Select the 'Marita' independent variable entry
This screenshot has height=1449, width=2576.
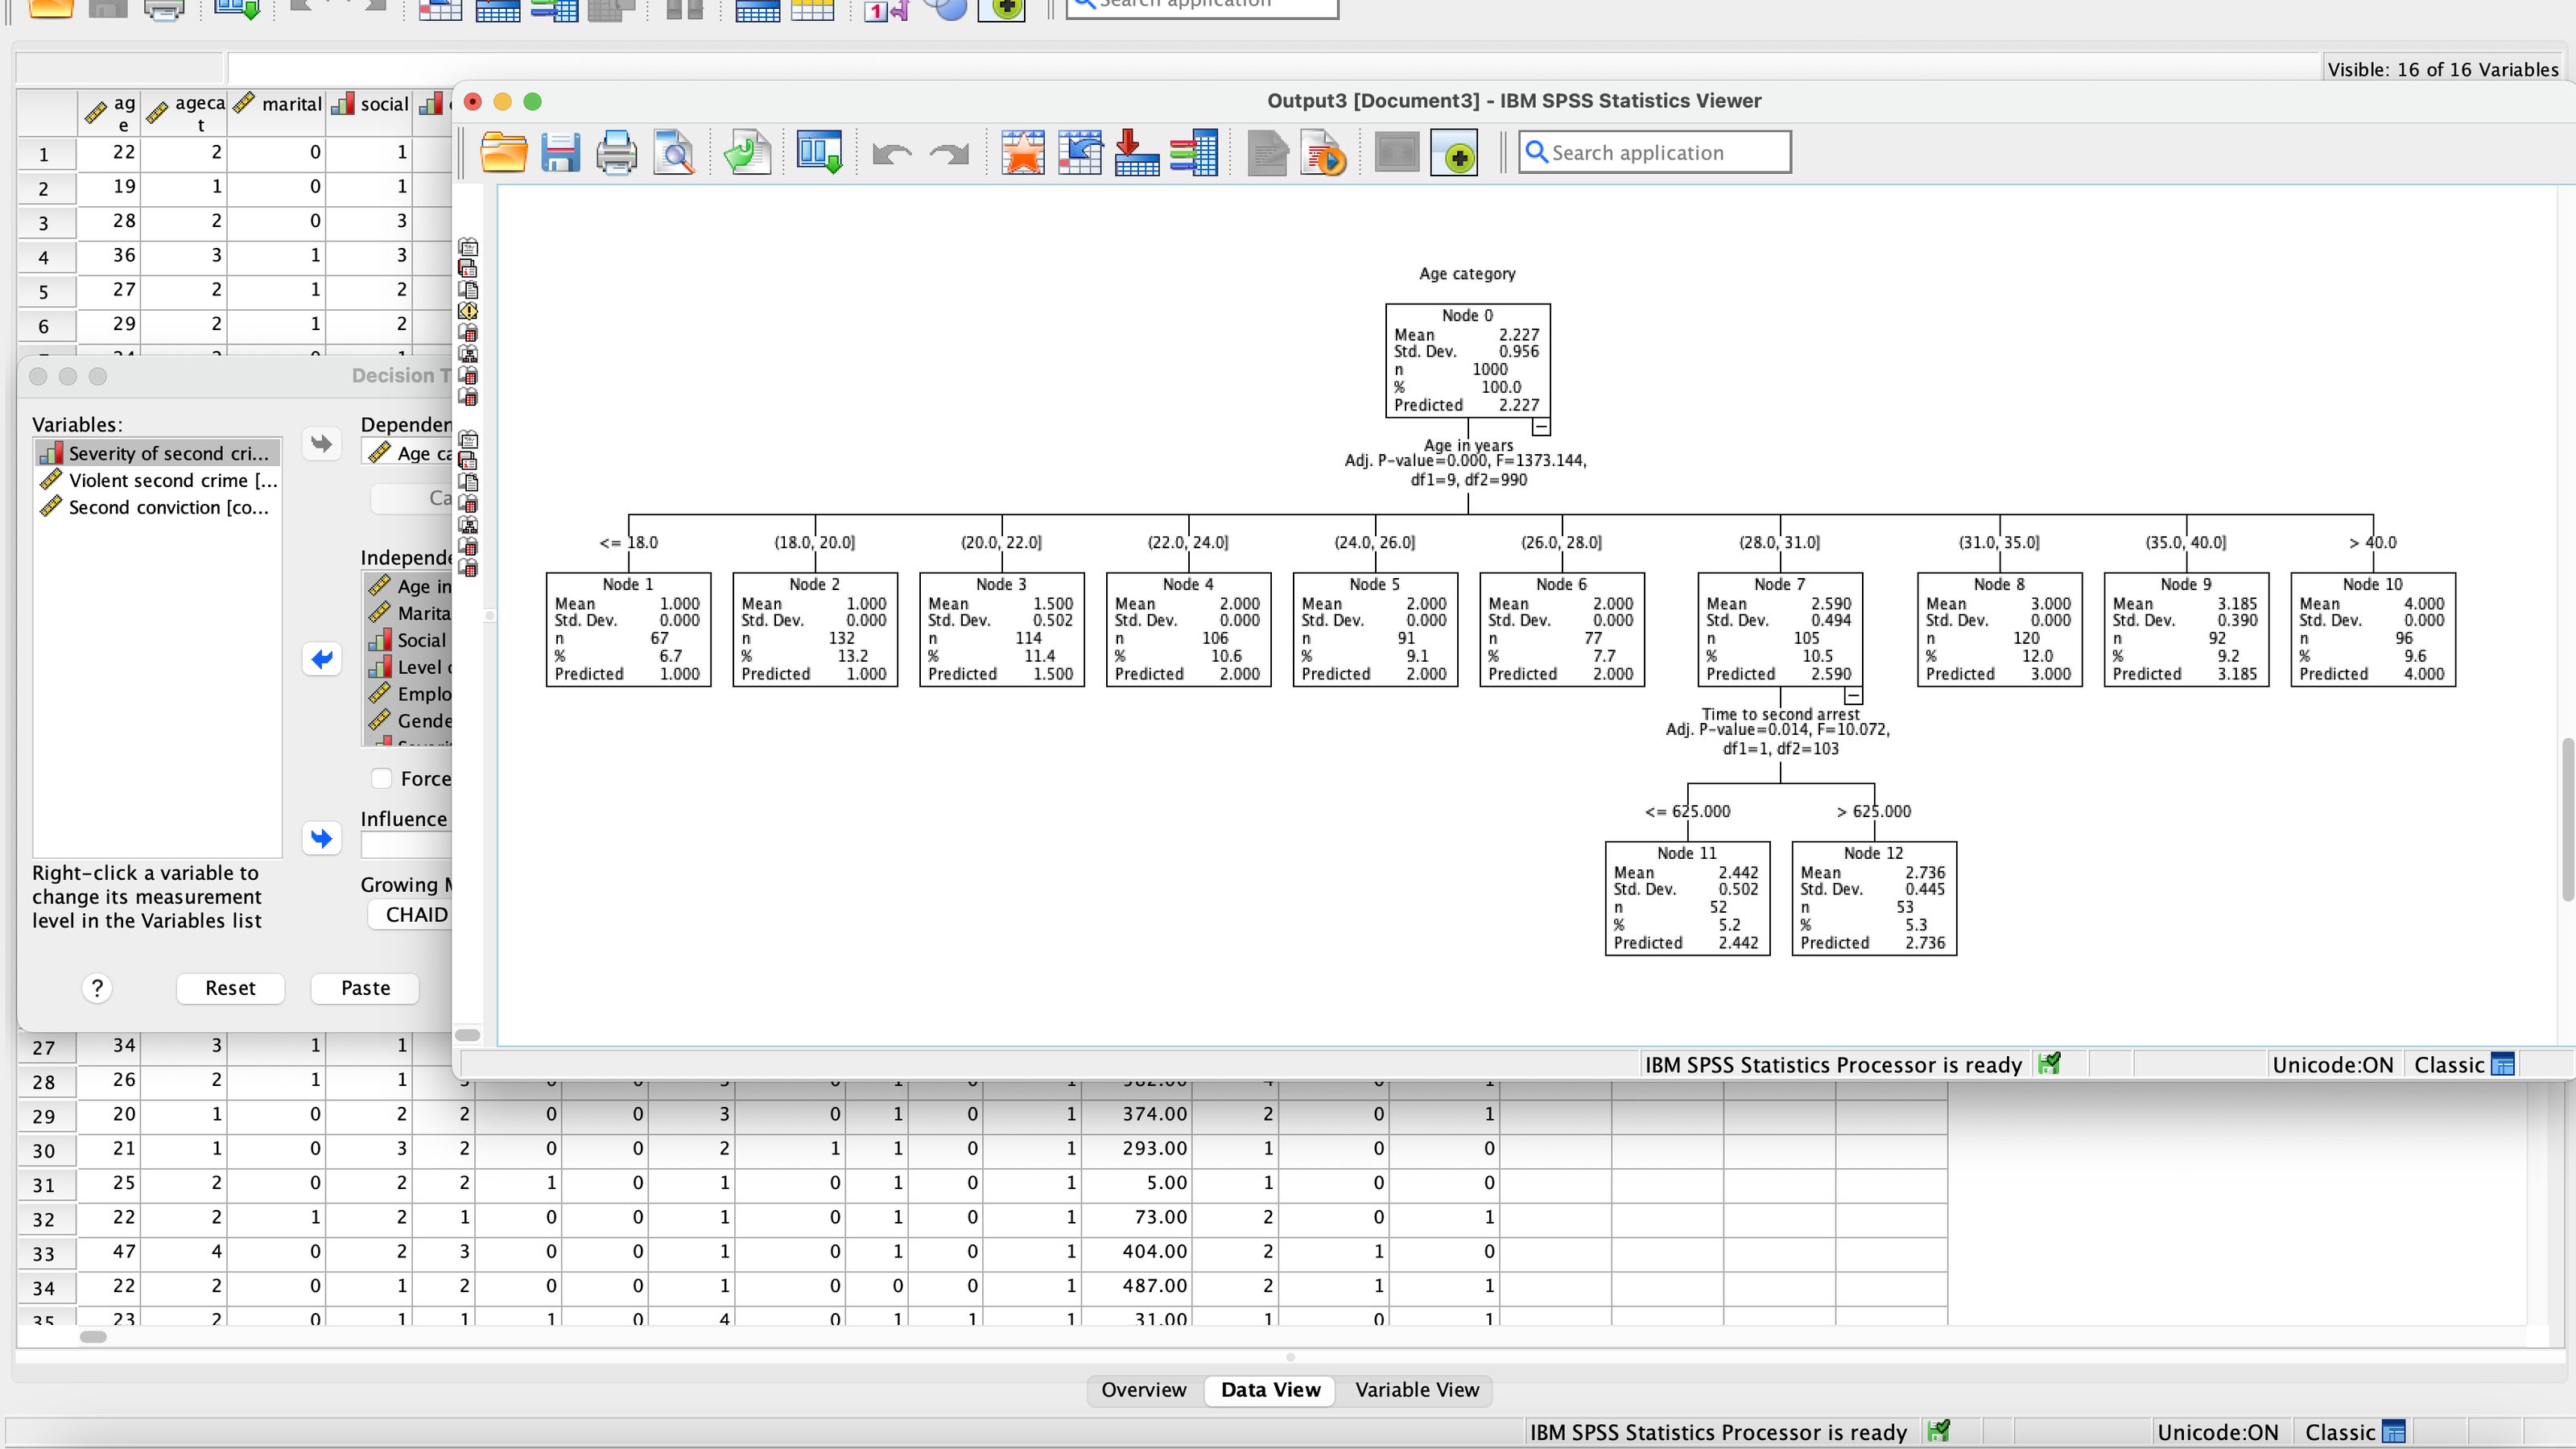(408, 613)
